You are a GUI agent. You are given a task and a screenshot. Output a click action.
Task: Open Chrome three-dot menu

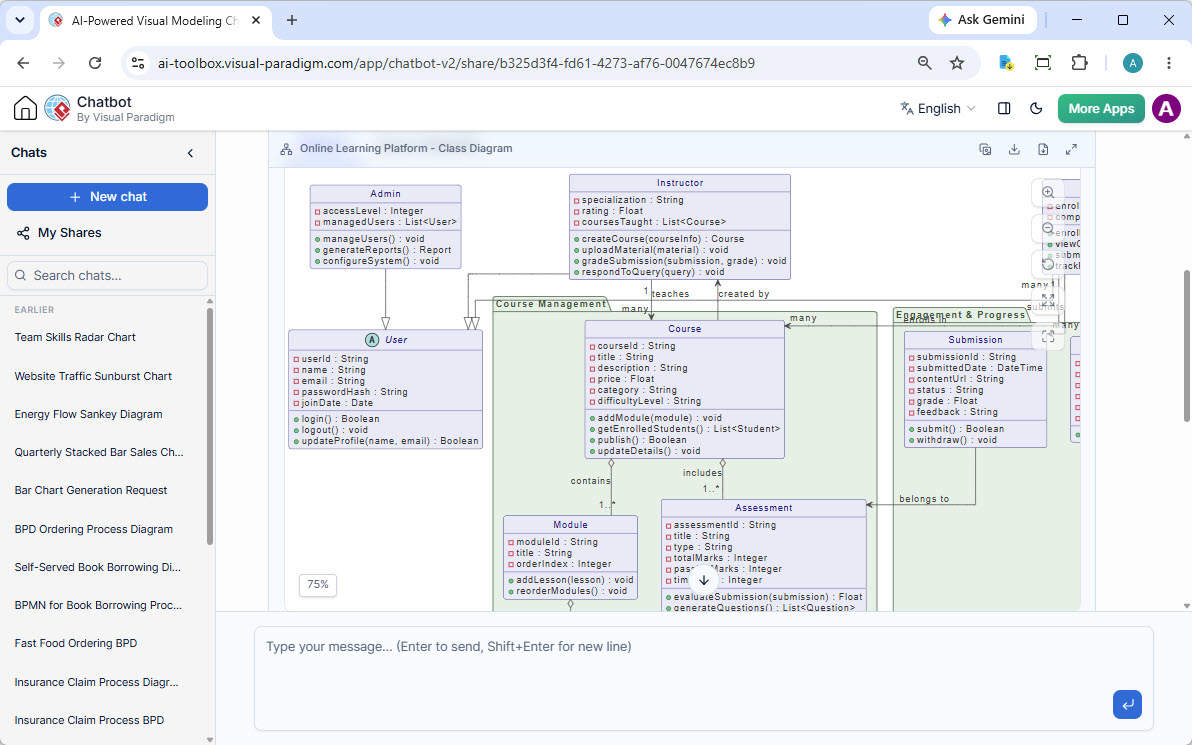pos(1169,63)
